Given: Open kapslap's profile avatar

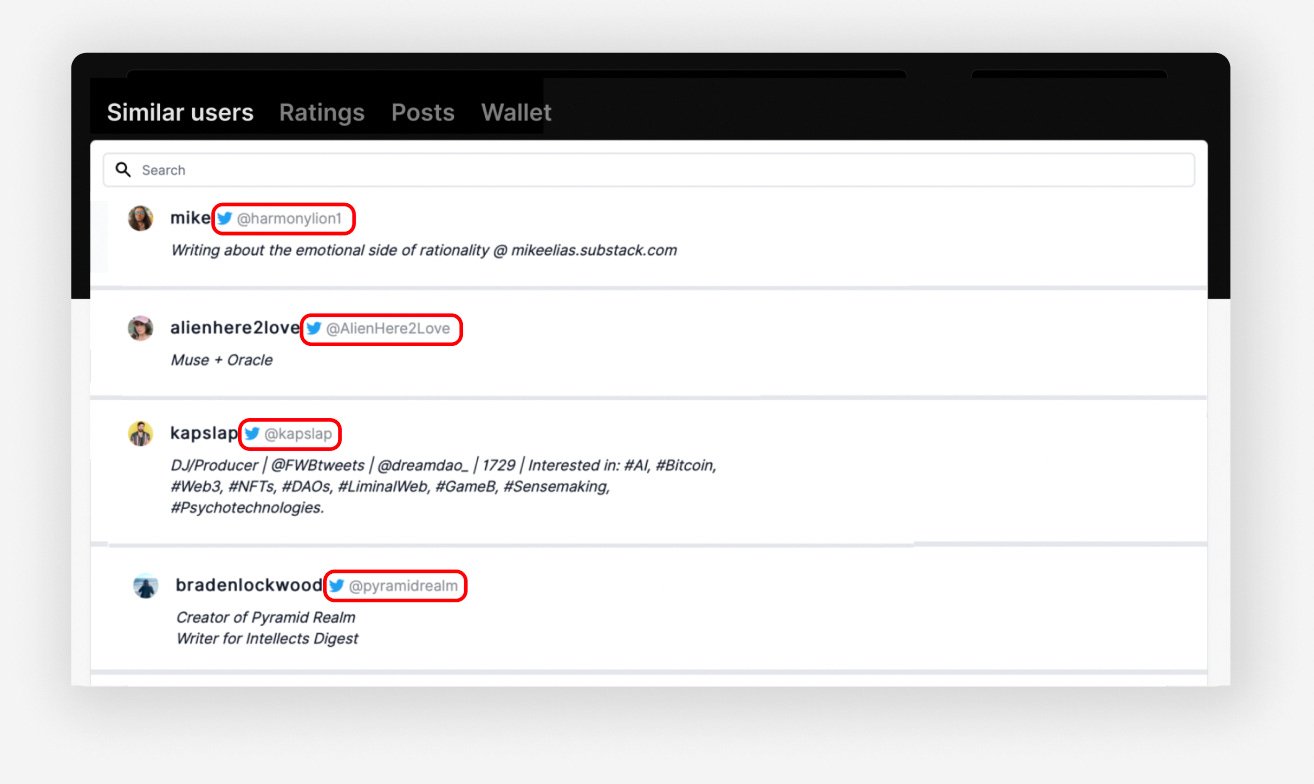Looking at the screenshot, I should point(141,434).
